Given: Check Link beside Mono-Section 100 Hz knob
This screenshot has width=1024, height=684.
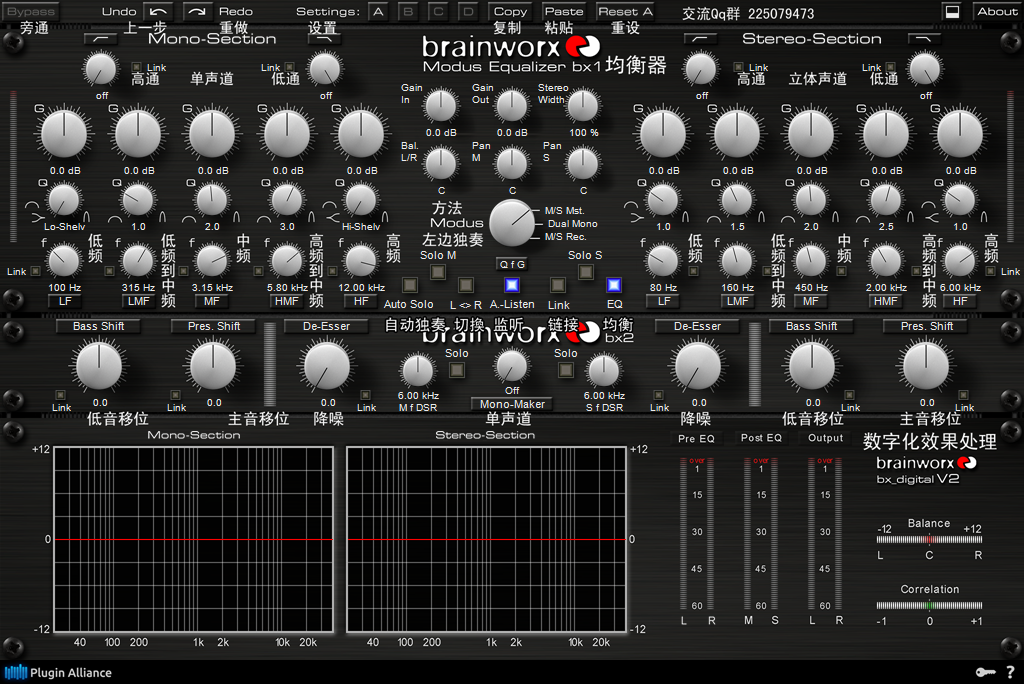Looking at the screenshot, I should [35, 271].
